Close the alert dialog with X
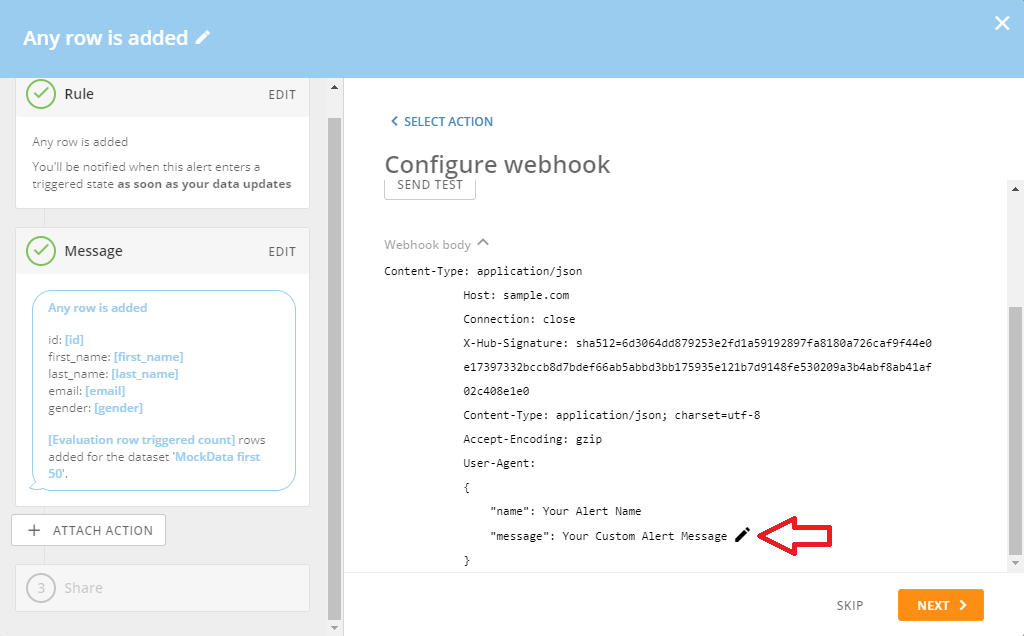Viewport: 1024px width, 636px height. tap(1002, 24)
